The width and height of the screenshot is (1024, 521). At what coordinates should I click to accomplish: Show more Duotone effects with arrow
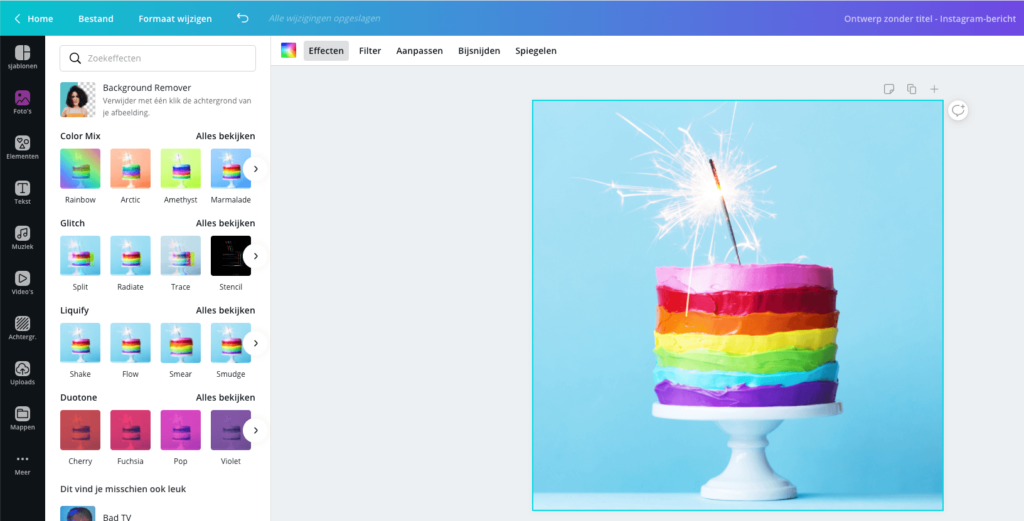(255, 430)
